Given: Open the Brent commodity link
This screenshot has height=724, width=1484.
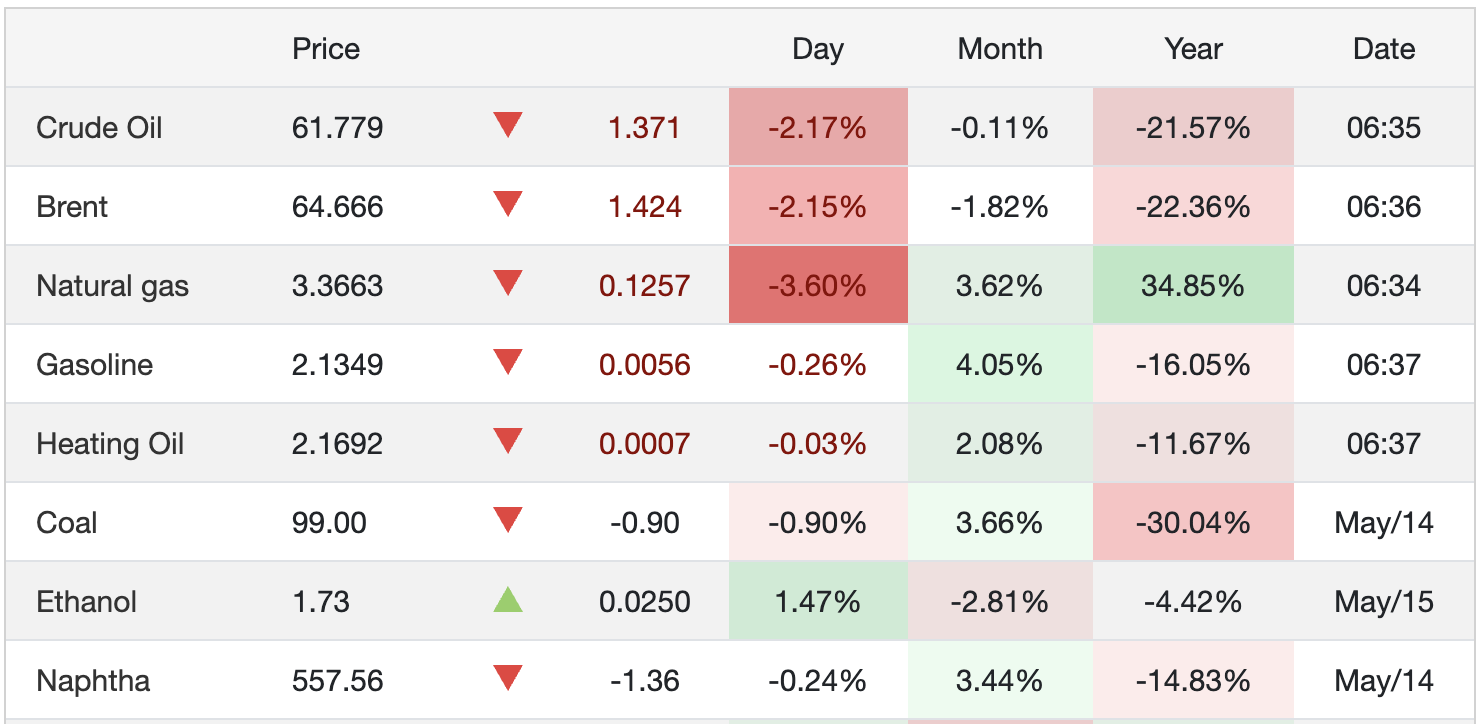Looking at the screenshot, I should pyautogui.click(x=72, y=207).
